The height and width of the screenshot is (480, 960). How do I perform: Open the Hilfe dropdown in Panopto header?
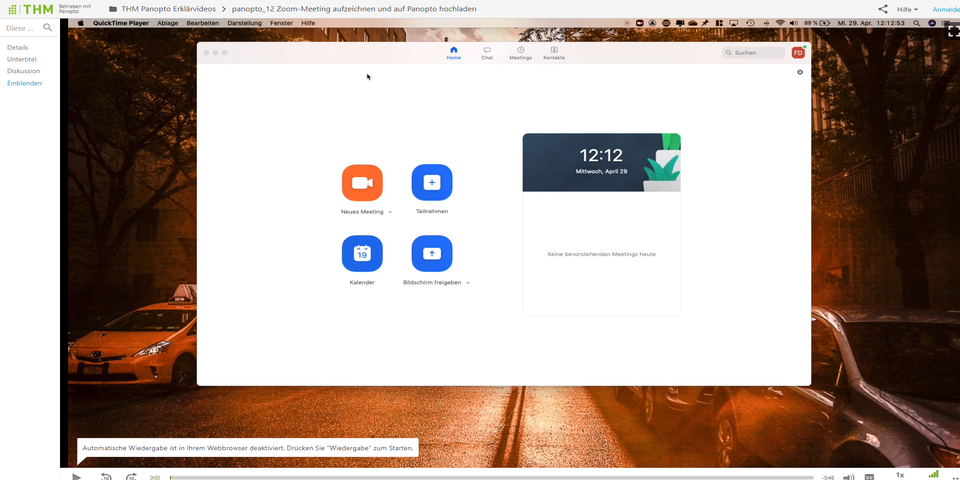(907, 9)
